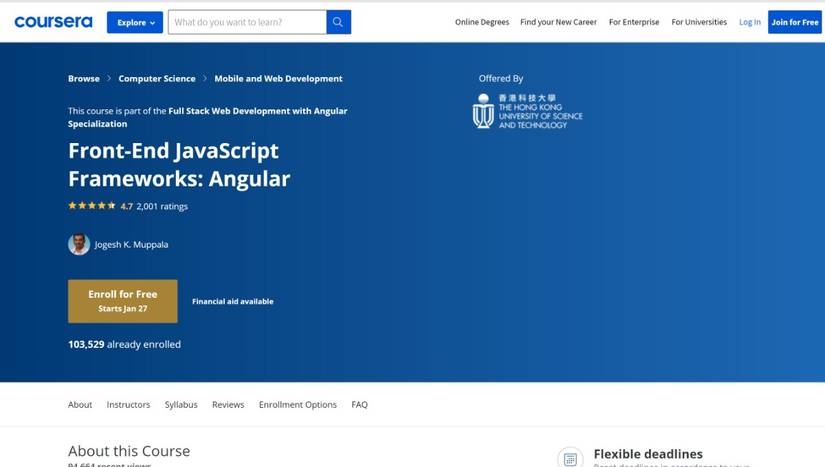Go to For Universities page
The image size is (825, 467).
(699, 22)
